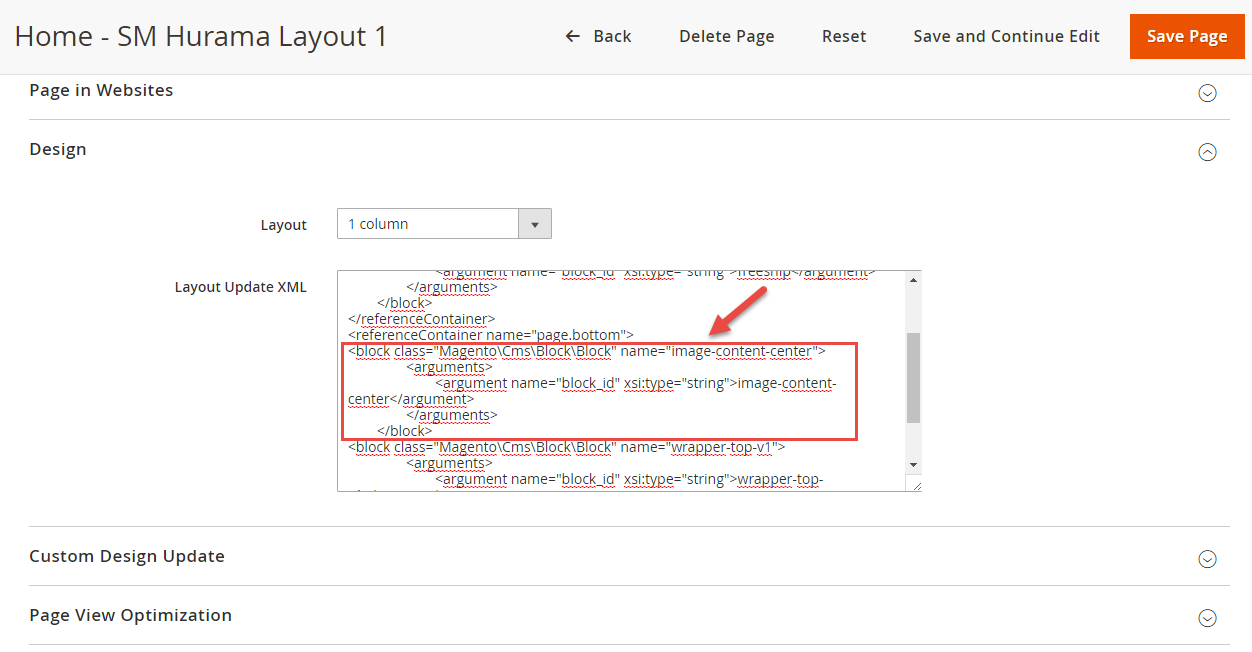Viewport: 1252px width, 652px height.
Task: Click the Layout Update XML label
Action: click(x=241, y=287)
